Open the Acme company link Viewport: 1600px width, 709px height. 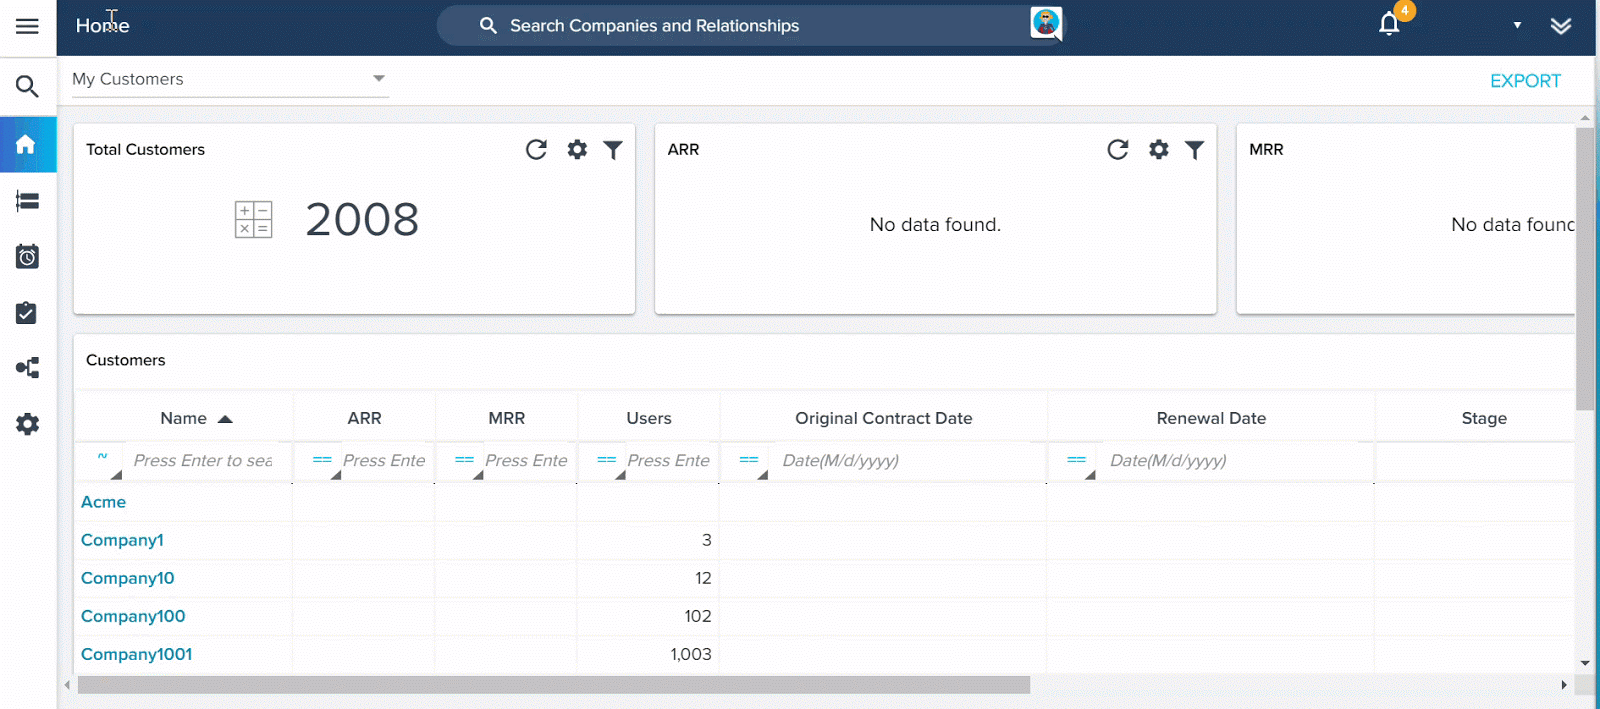click(103, 502)
